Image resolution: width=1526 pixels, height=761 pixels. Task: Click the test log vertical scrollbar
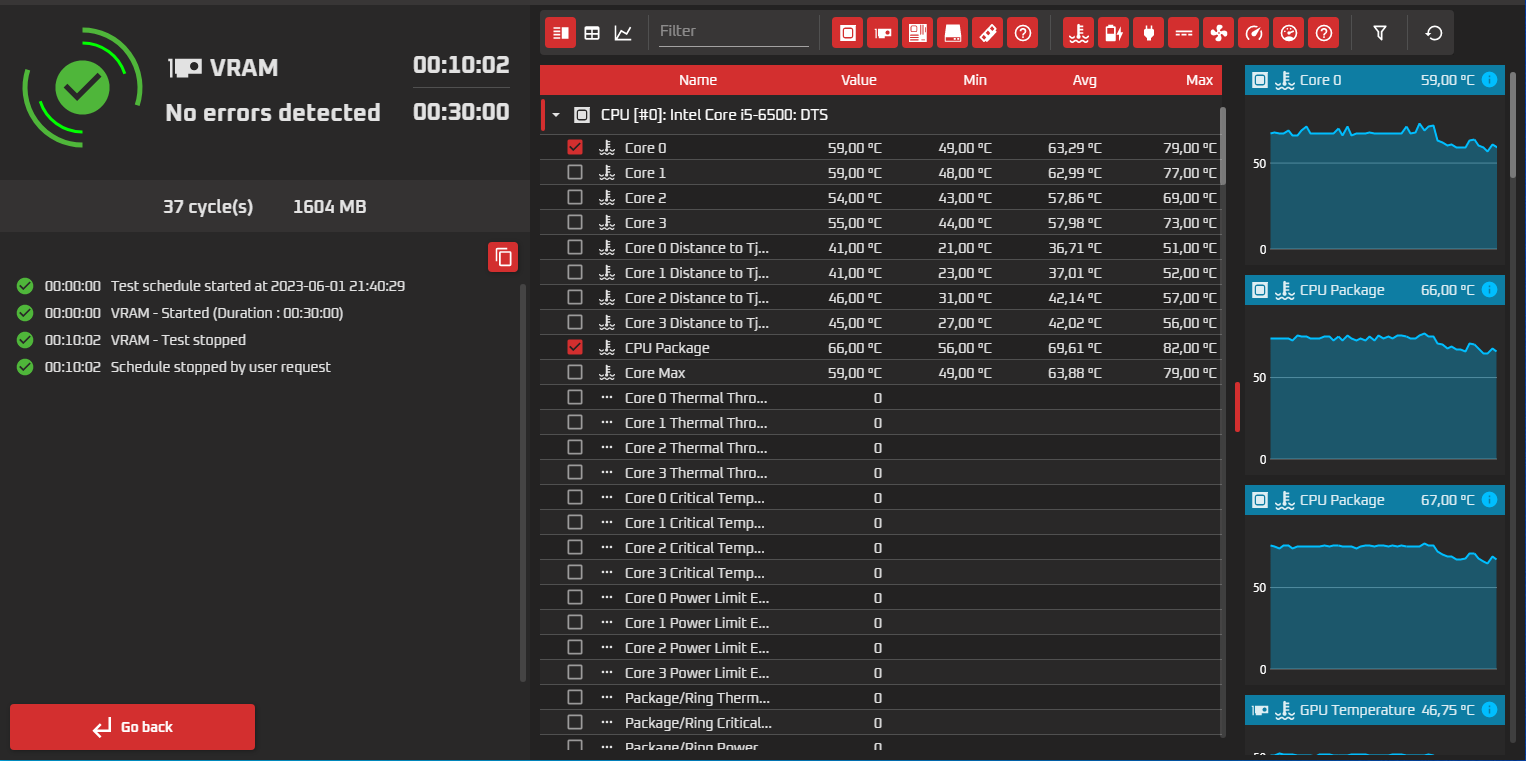click(x=523, y=483)
